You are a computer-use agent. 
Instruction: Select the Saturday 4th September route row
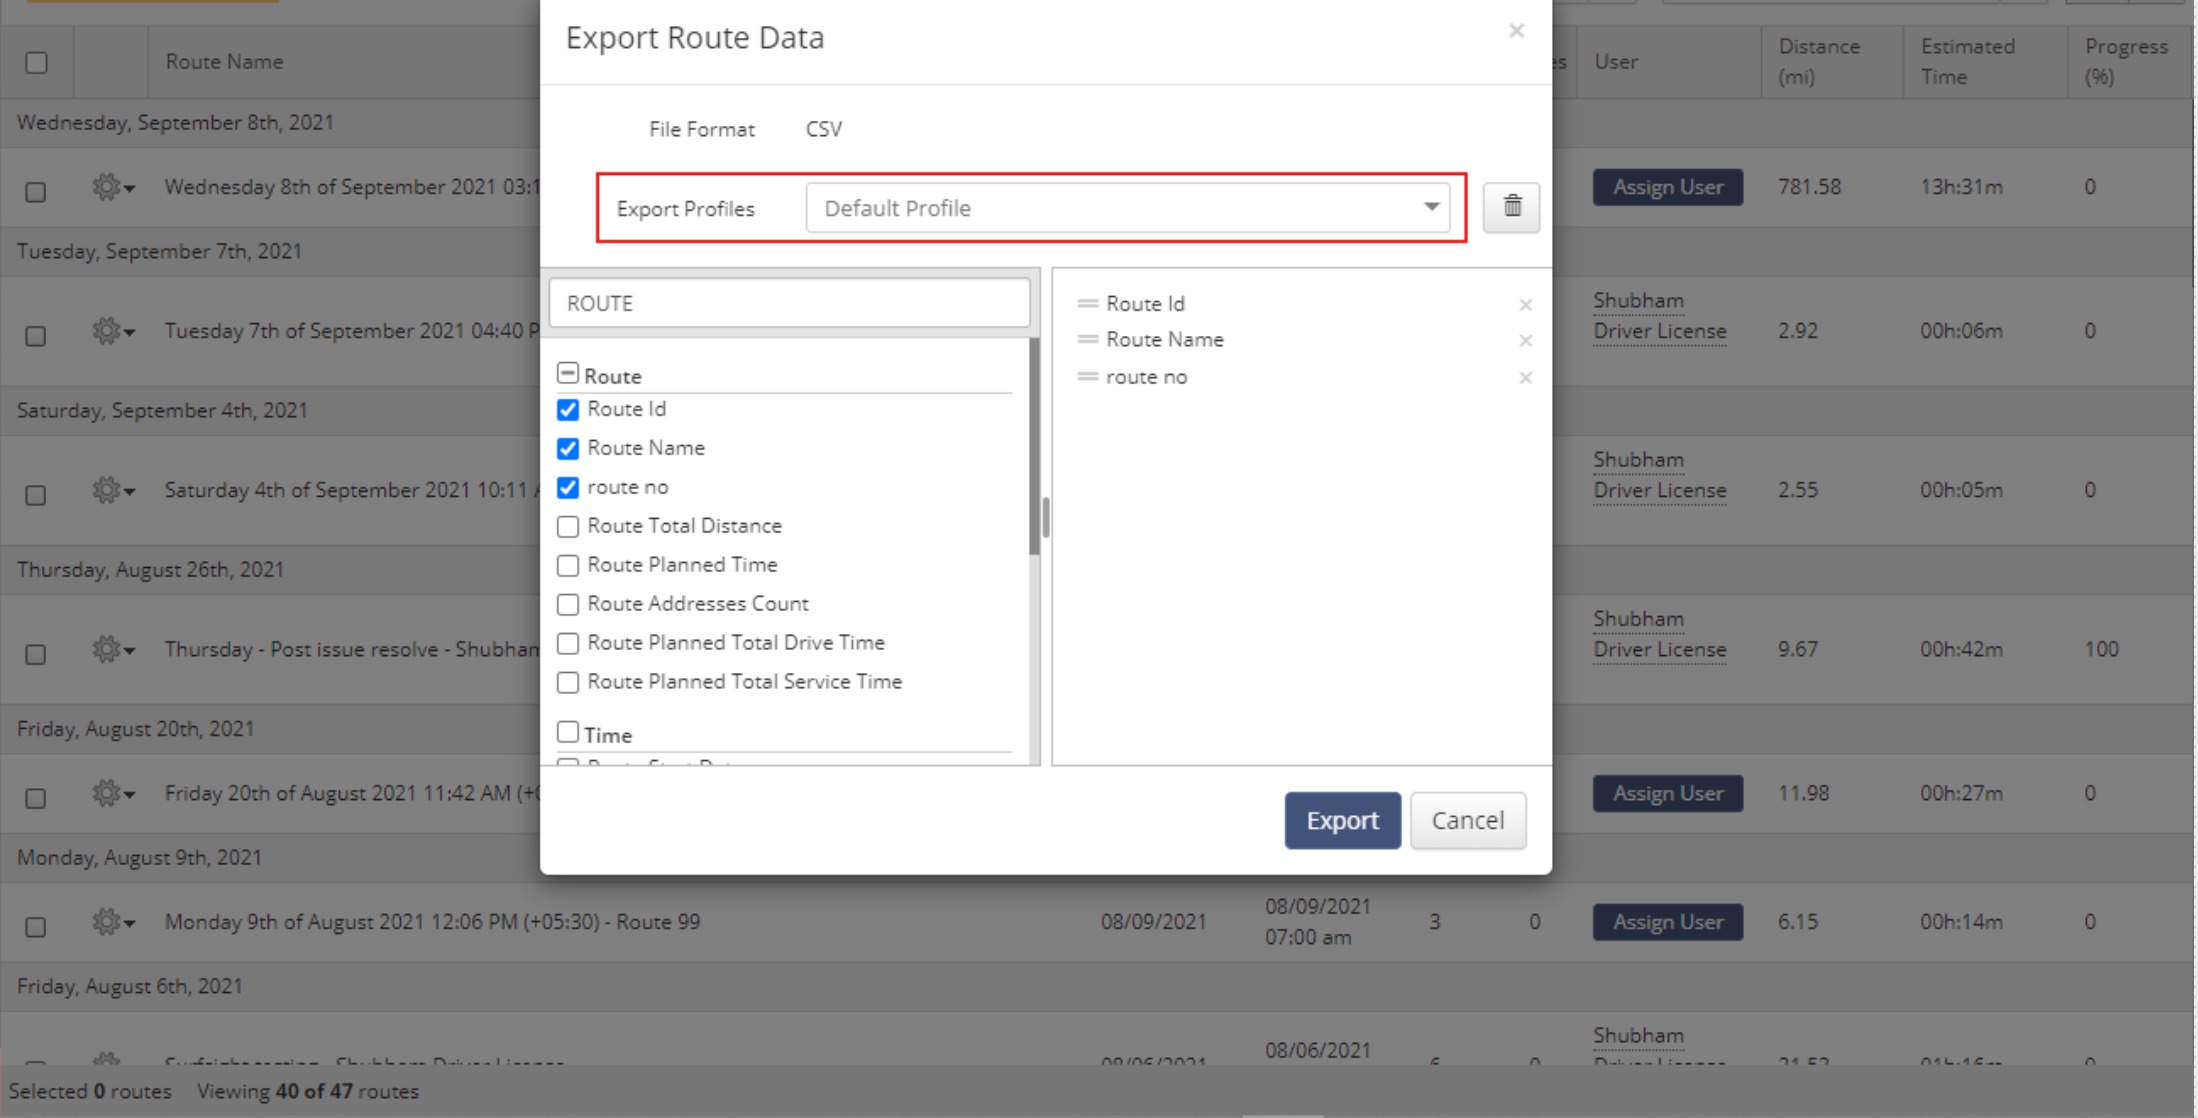(x=36, y=494)
